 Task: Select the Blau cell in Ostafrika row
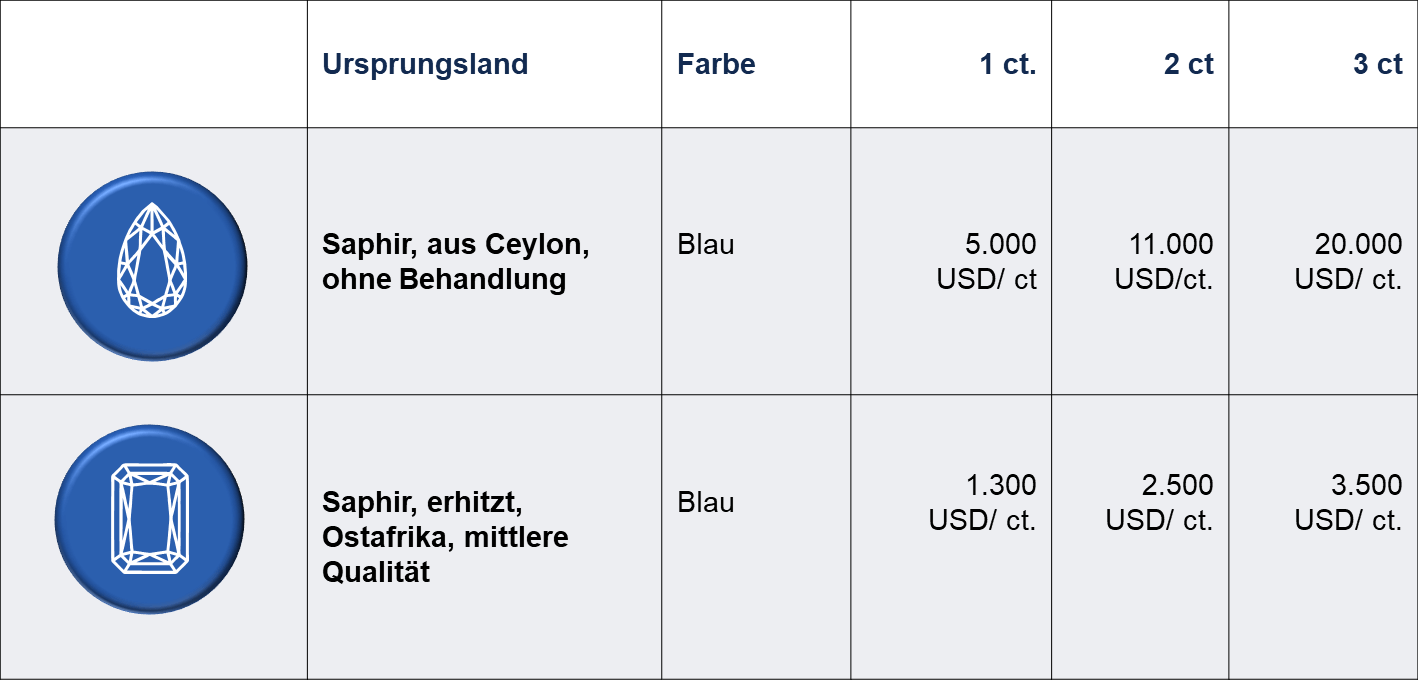(705, 502)
